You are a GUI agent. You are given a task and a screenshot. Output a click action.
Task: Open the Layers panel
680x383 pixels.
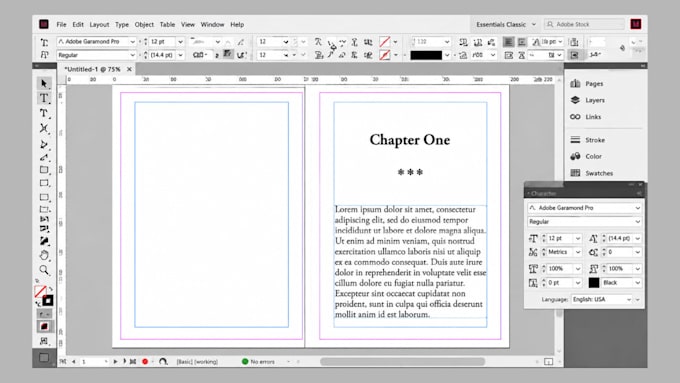(588, 100)
